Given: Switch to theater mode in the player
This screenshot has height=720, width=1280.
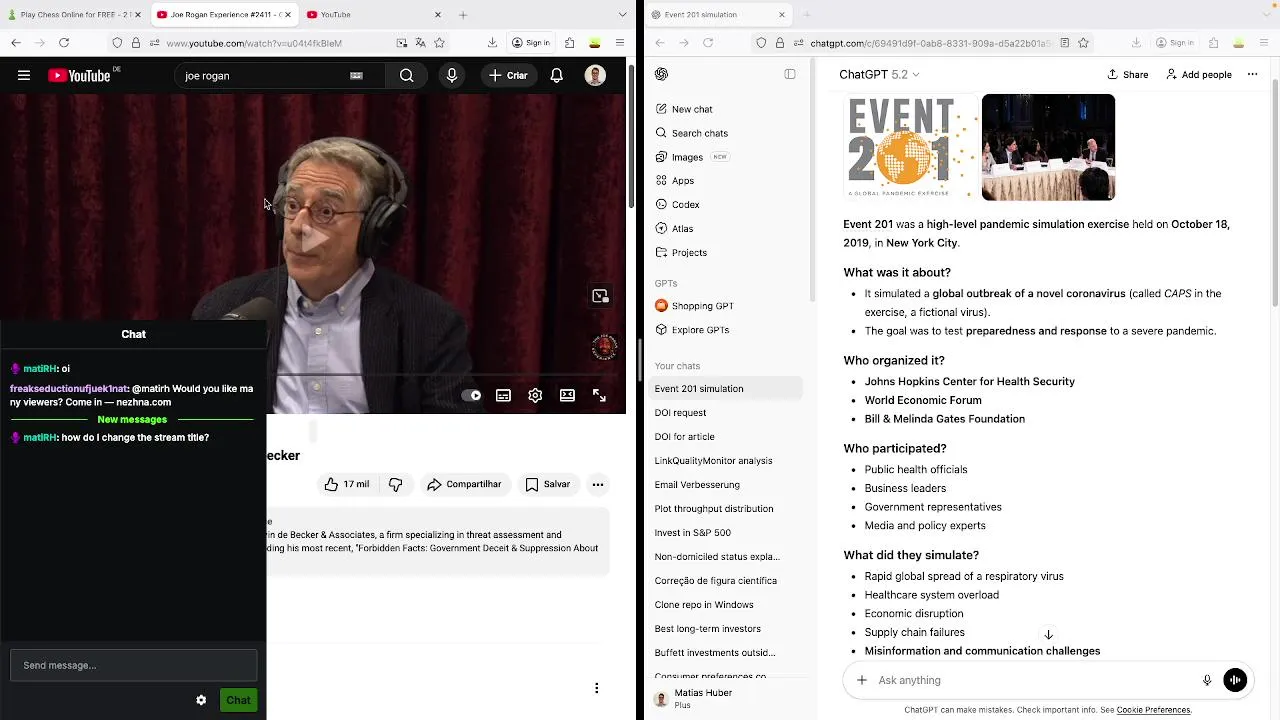Looking at the screenshot, I should 567,395.
